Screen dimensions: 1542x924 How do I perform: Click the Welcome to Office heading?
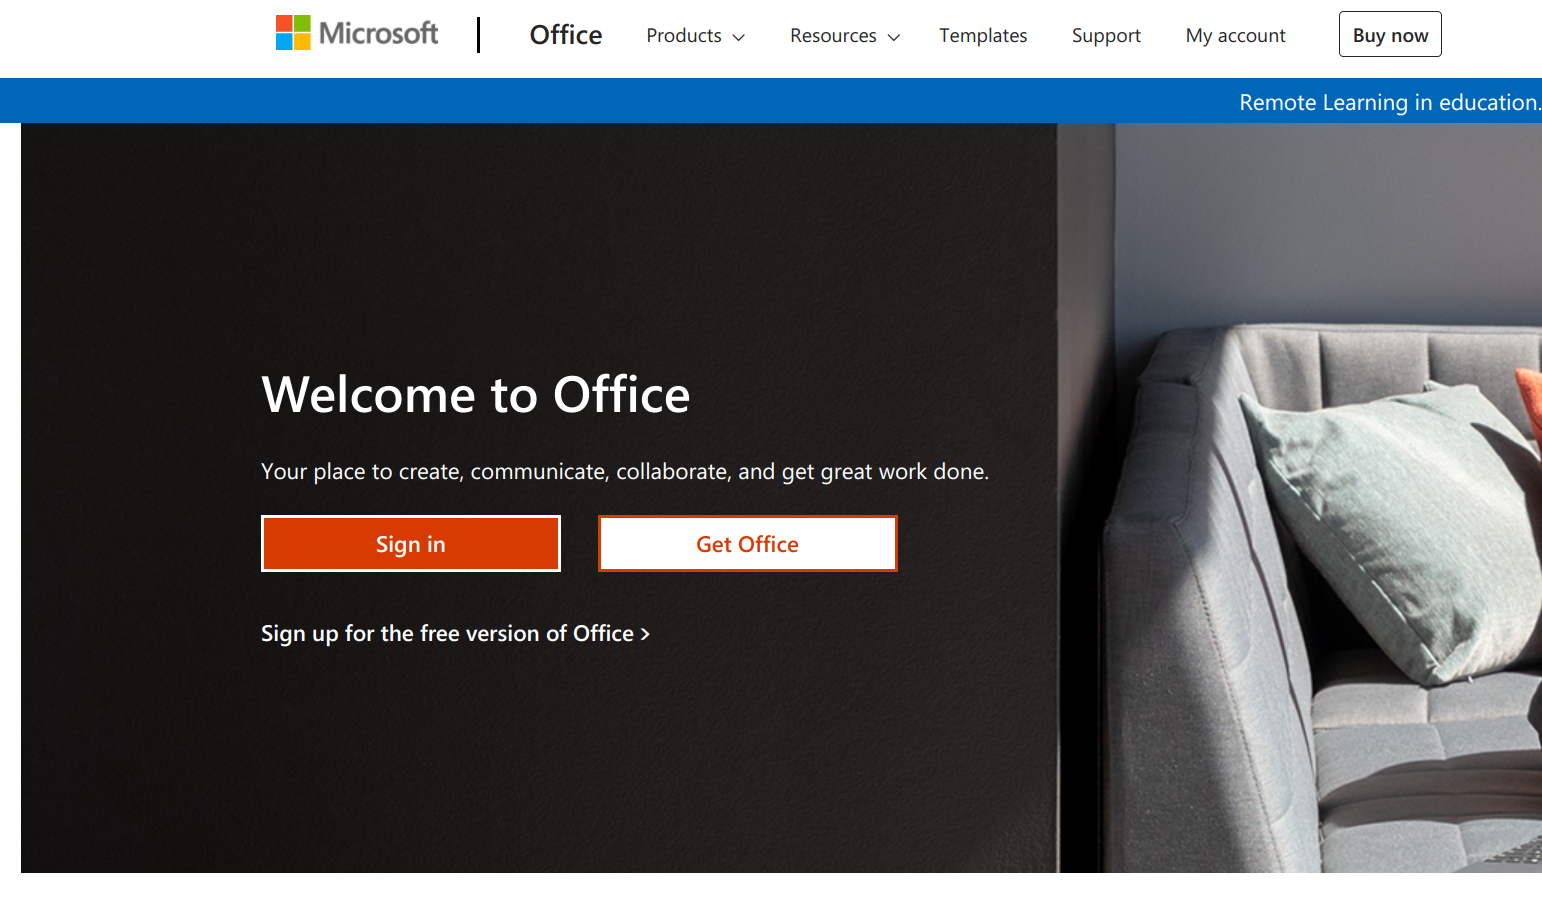(x=476, y=395)
